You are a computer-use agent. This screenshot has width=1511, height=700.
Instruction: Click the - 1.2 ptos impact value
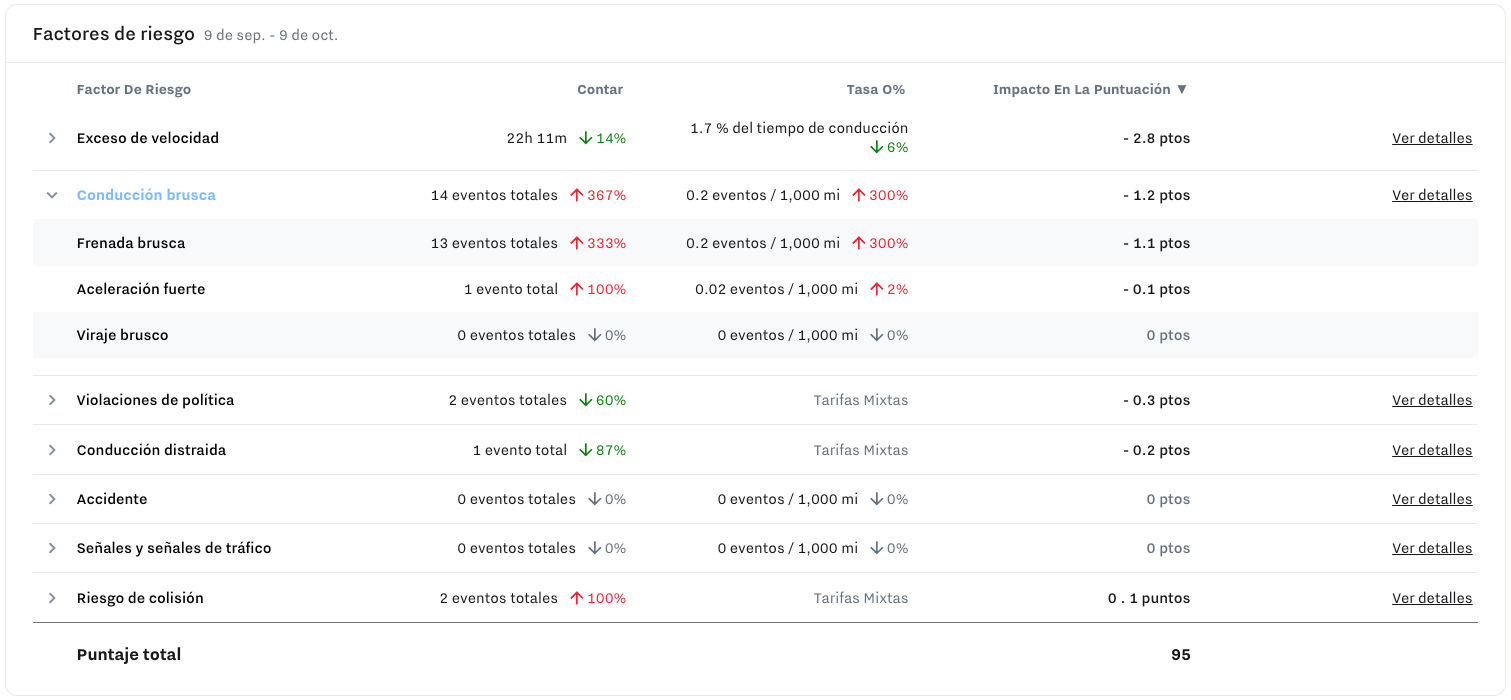point(1156,195)
